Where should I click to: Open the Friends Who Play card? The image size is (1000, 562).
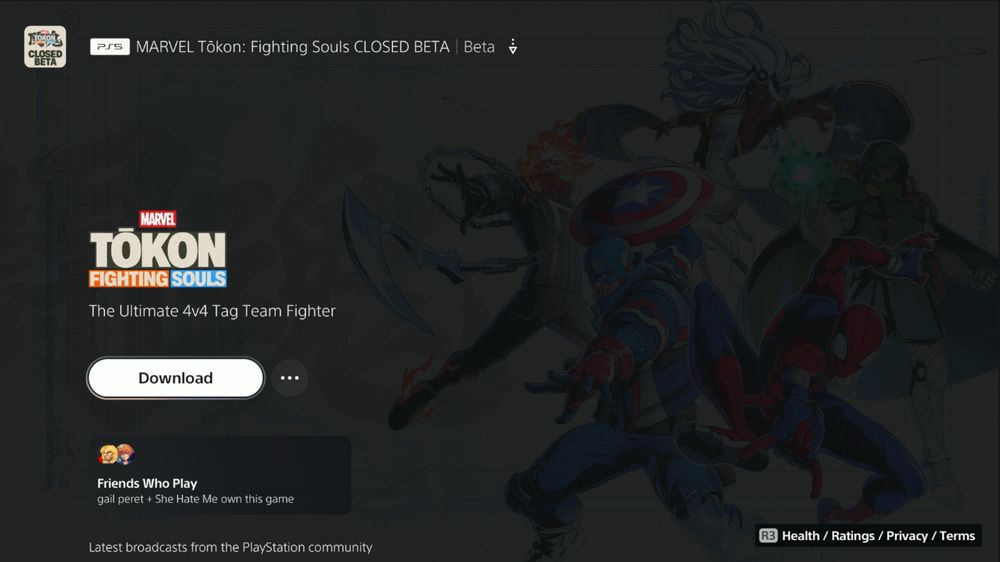pos(219,475)
